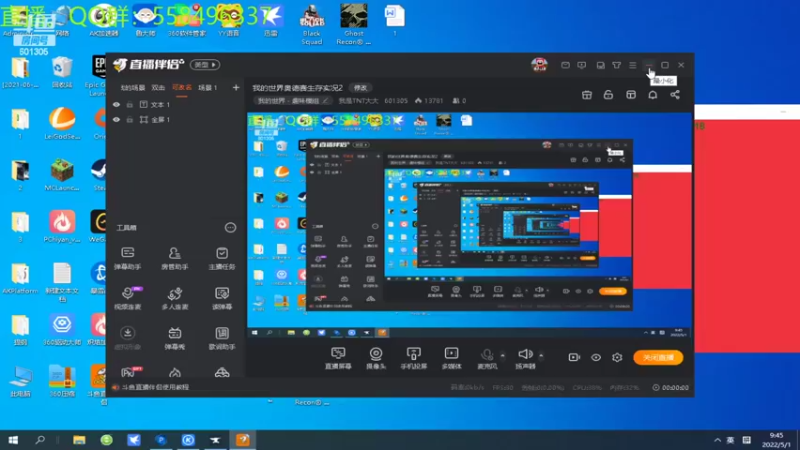Click the gift box icon in header
This screenshot has height=450, width=800.
pos(587,95)
